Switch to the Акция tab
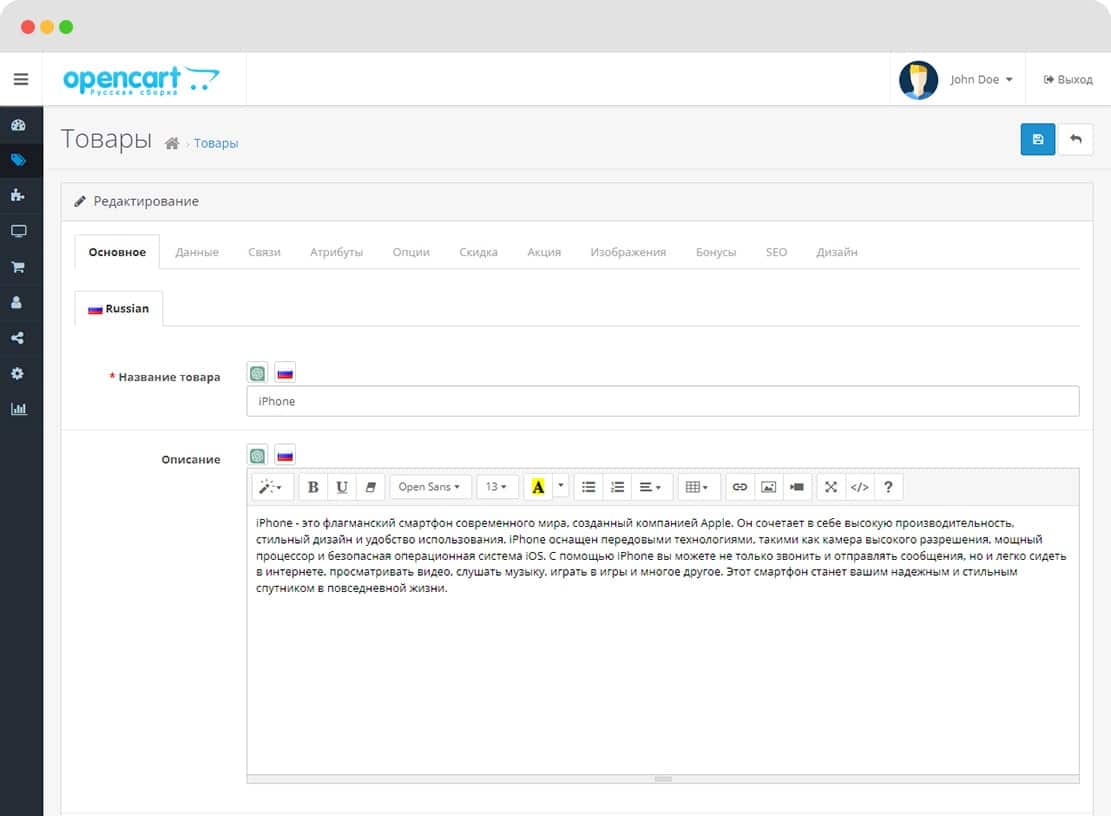 (544, 252)
